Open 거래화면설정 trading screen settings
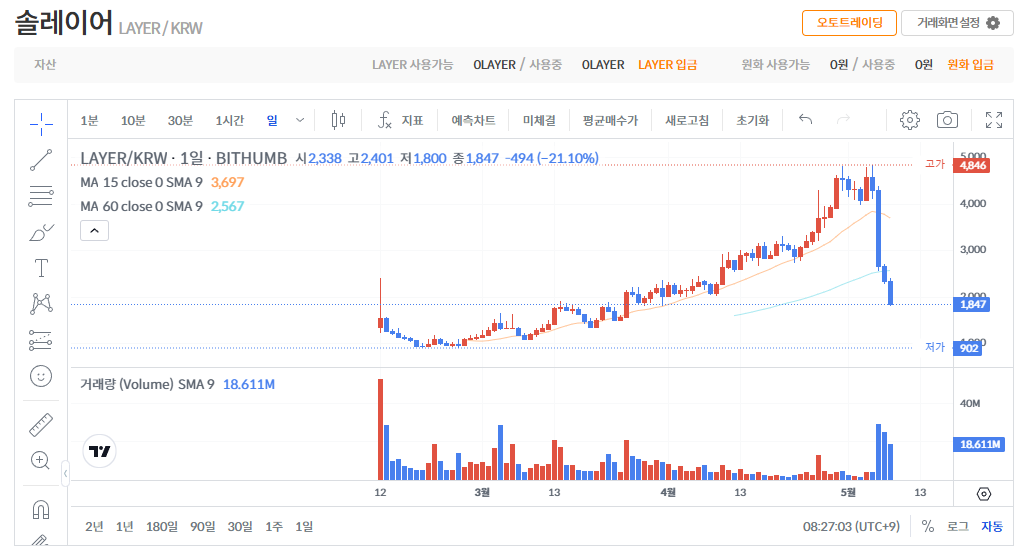This screenshot has height=551, width=1020. [x=958, y=23]
